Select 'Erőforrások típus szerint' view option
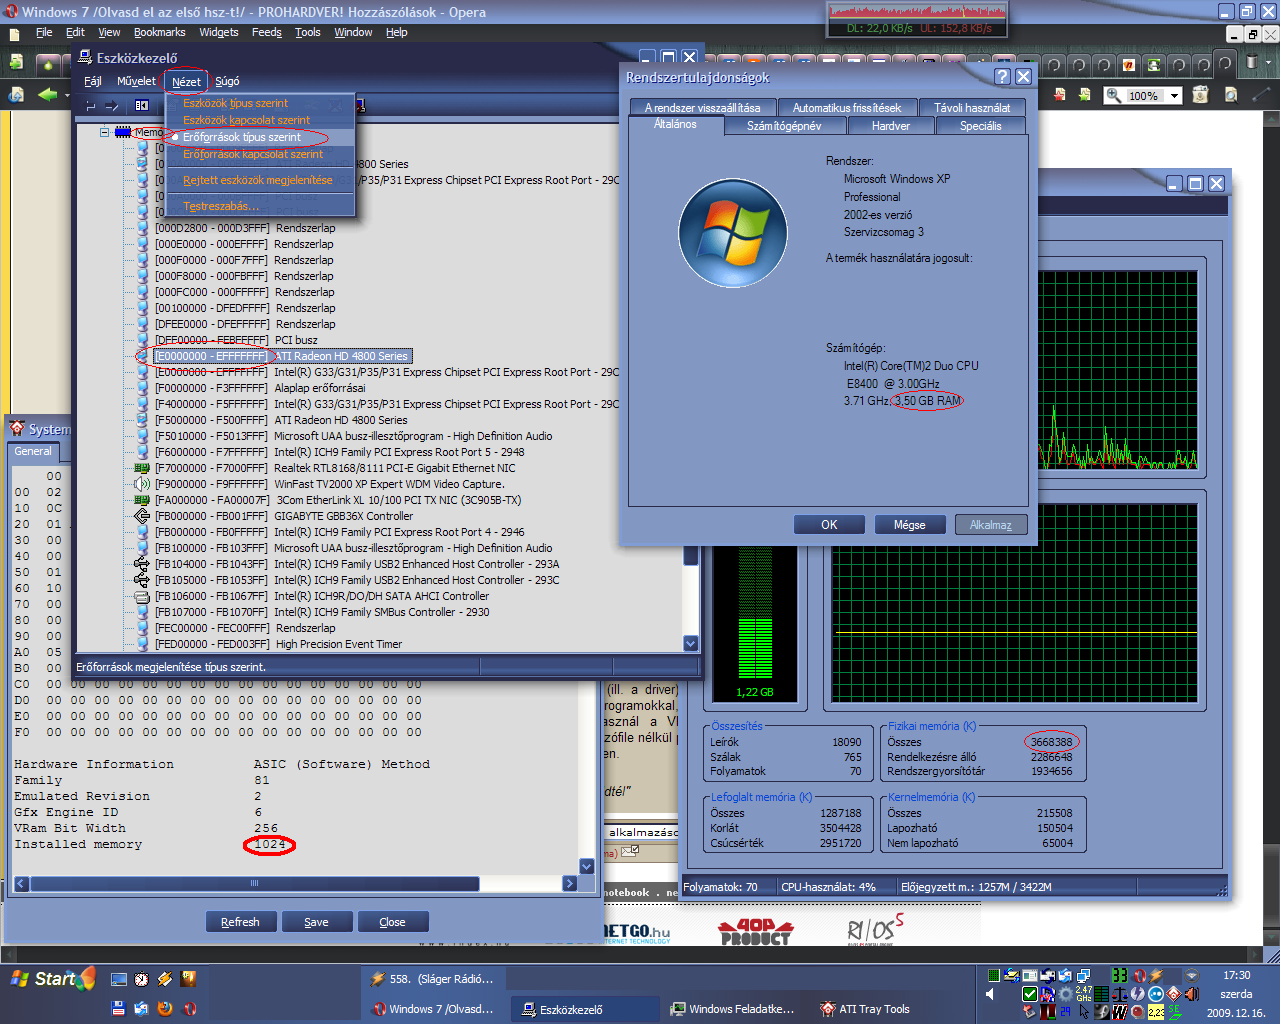This screenshot has width=1280, height=1024. tap(241, 137)
